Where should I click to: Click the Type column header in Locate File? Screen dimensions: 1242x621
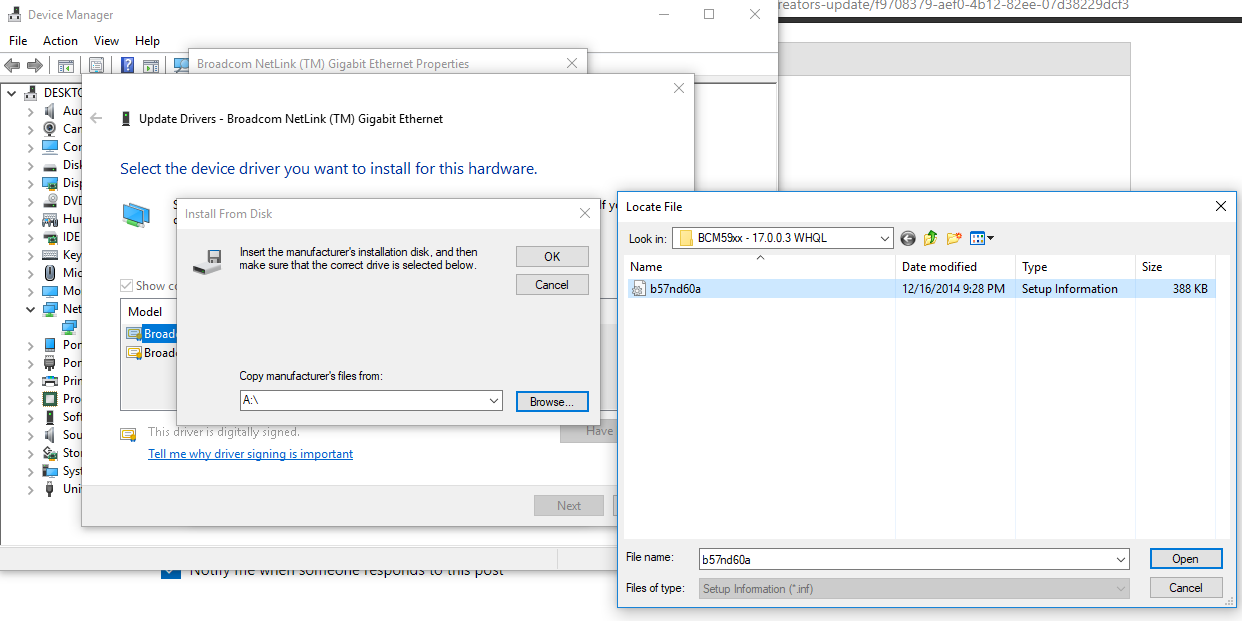1075,267
